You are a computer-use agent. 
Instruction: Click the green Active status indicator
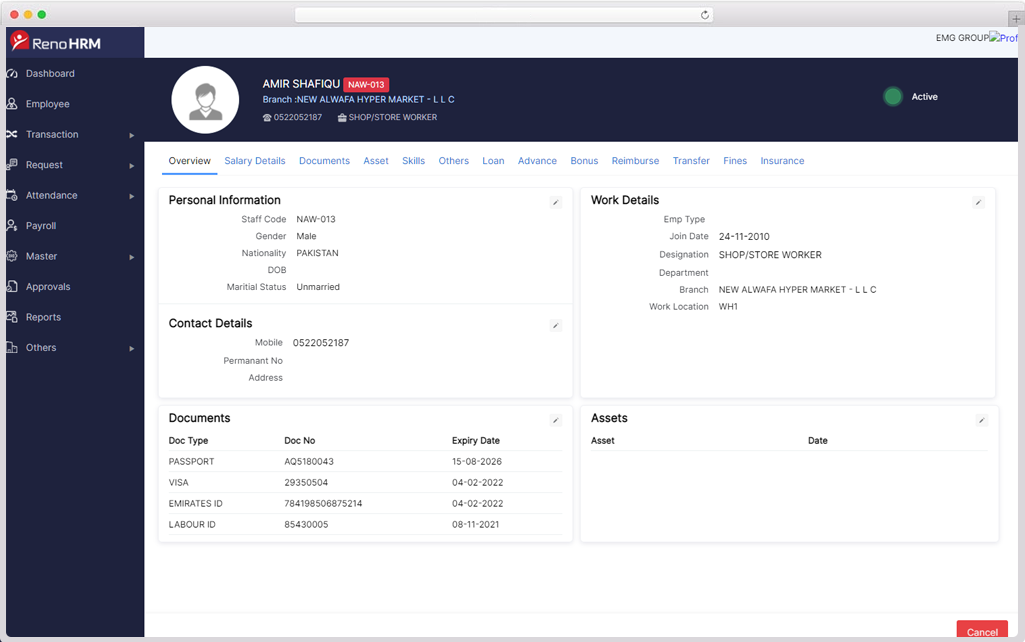pos(893,97)
